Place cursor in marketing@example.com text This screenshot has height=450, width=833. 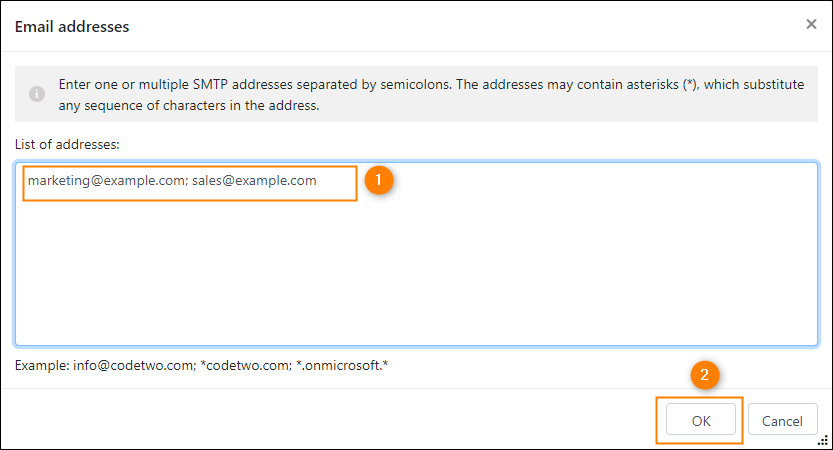coord(106,181)
